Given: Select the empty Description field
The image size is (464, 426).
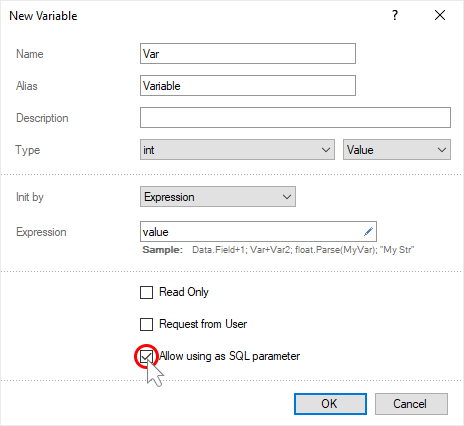Looking at the screenshot, I should (x=295, y=118).
